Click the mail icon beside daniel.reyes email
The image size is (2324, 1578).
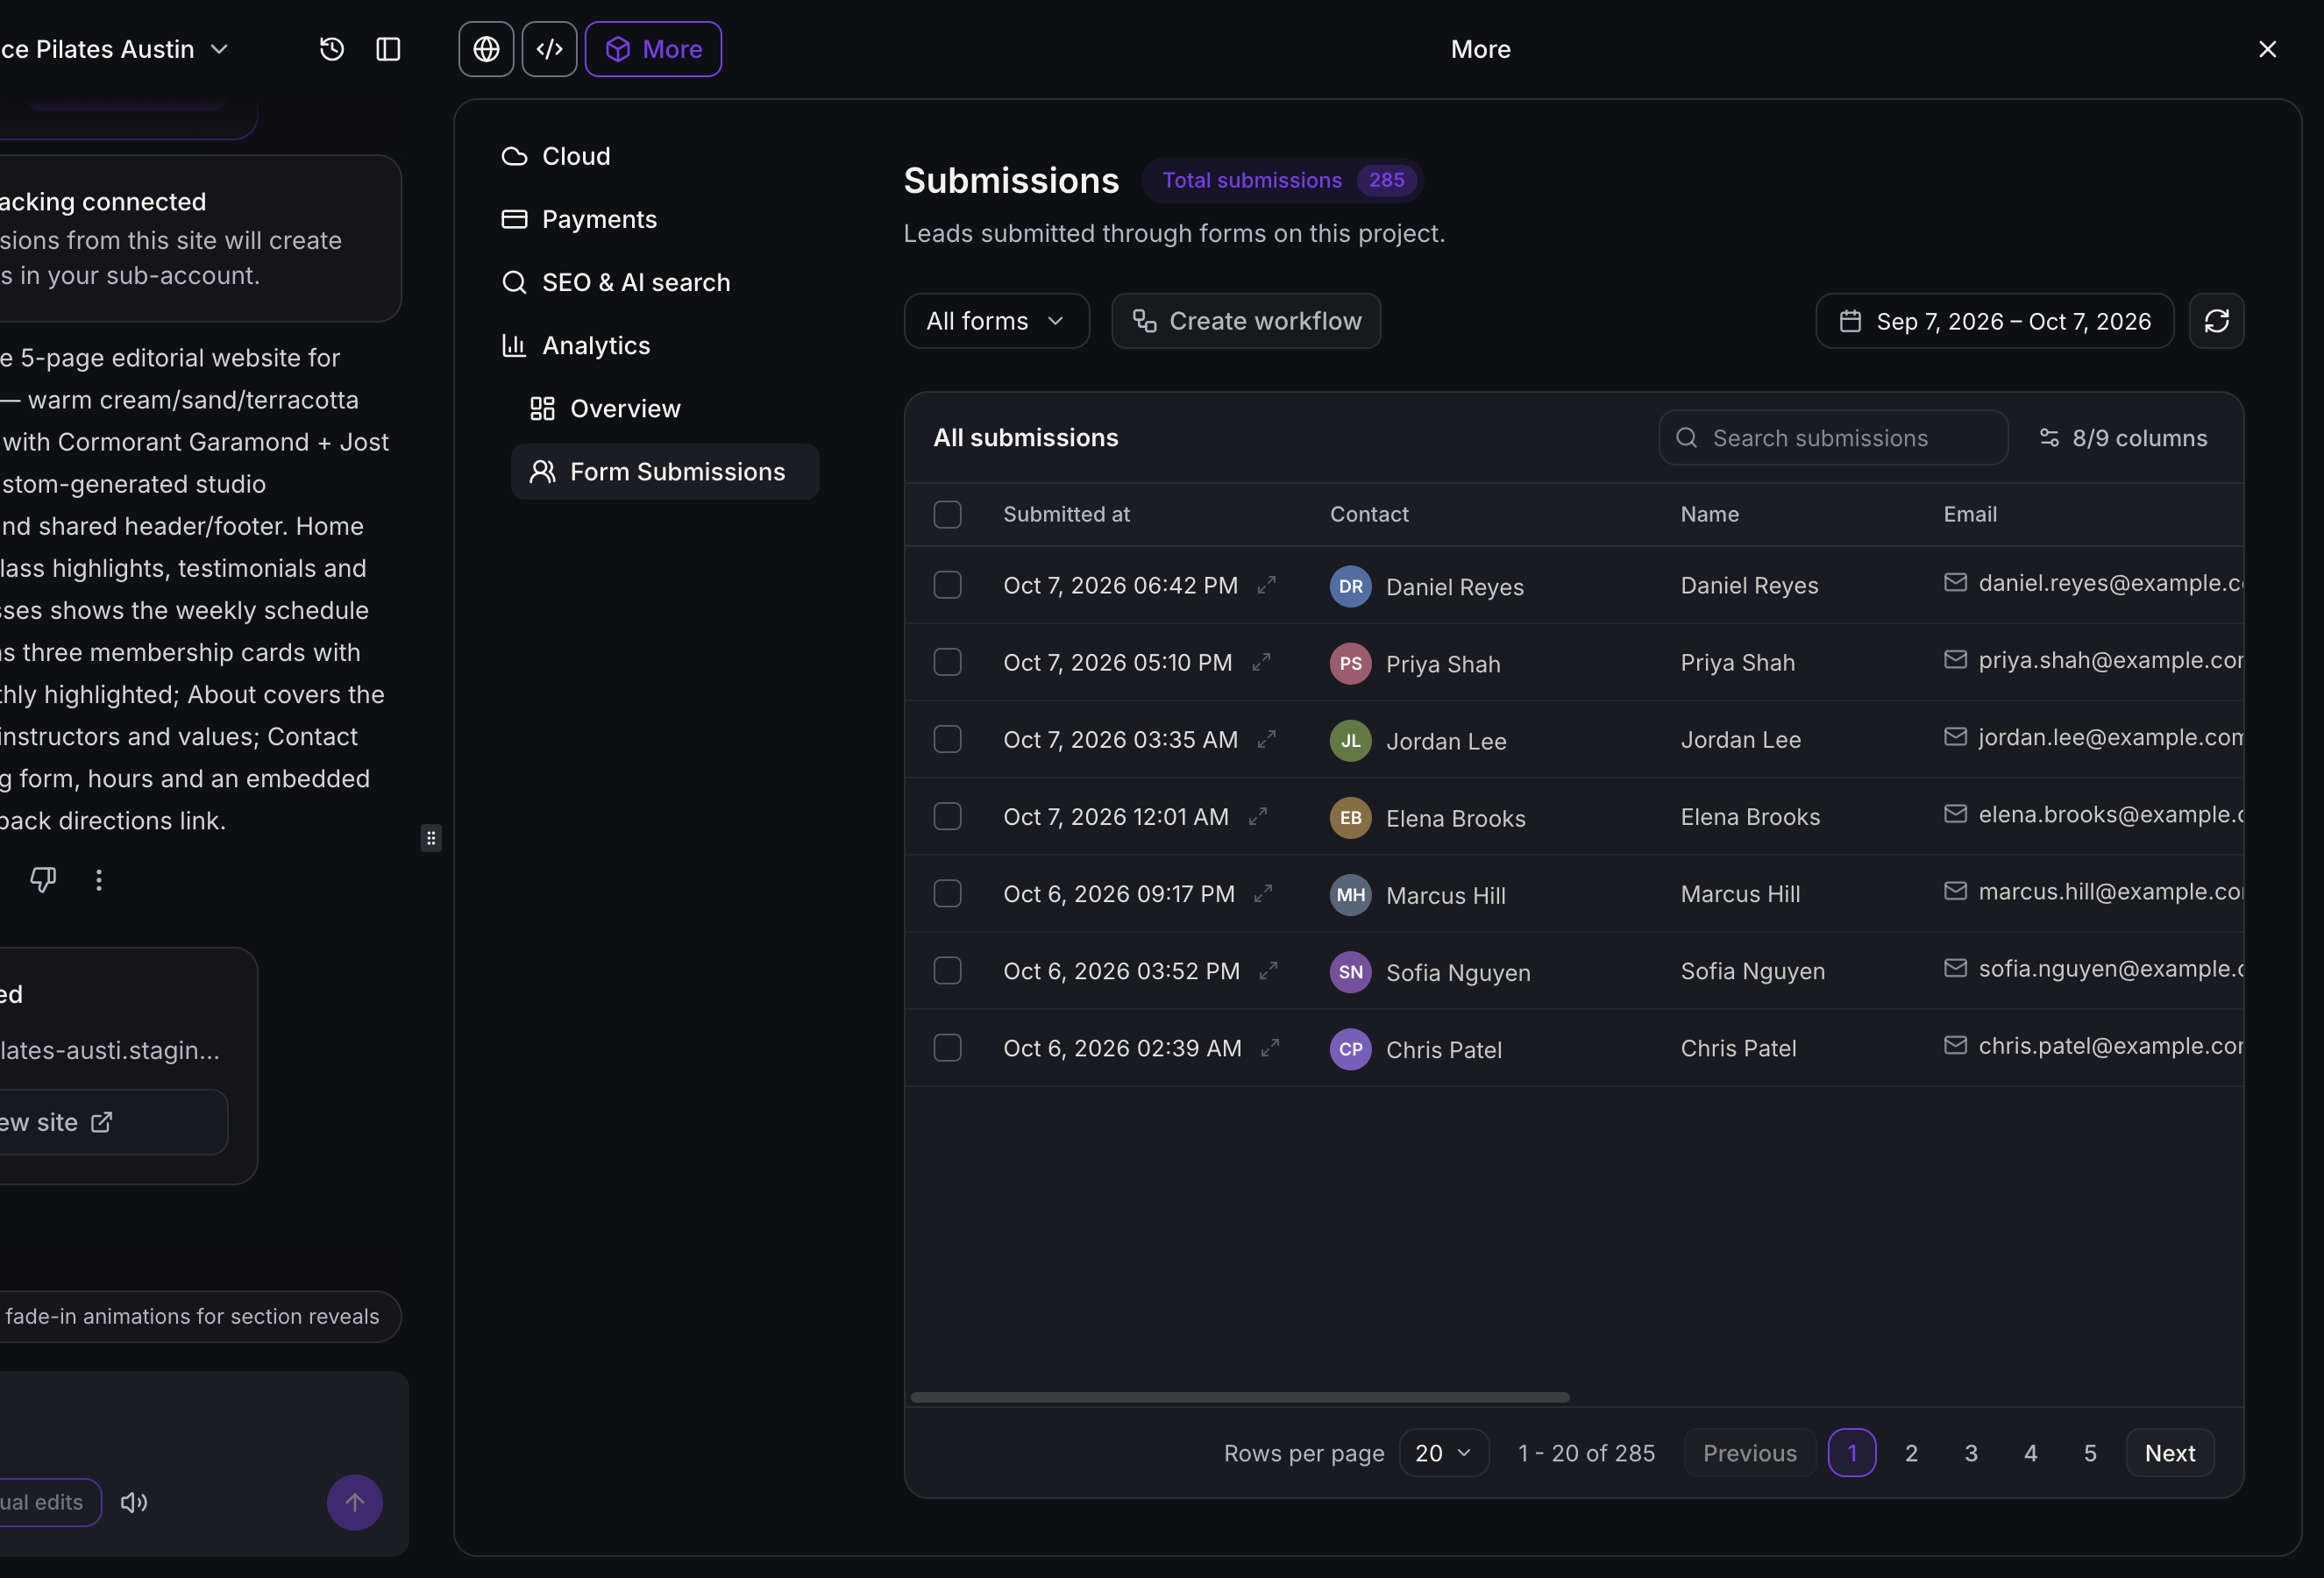coord(1955,583)
